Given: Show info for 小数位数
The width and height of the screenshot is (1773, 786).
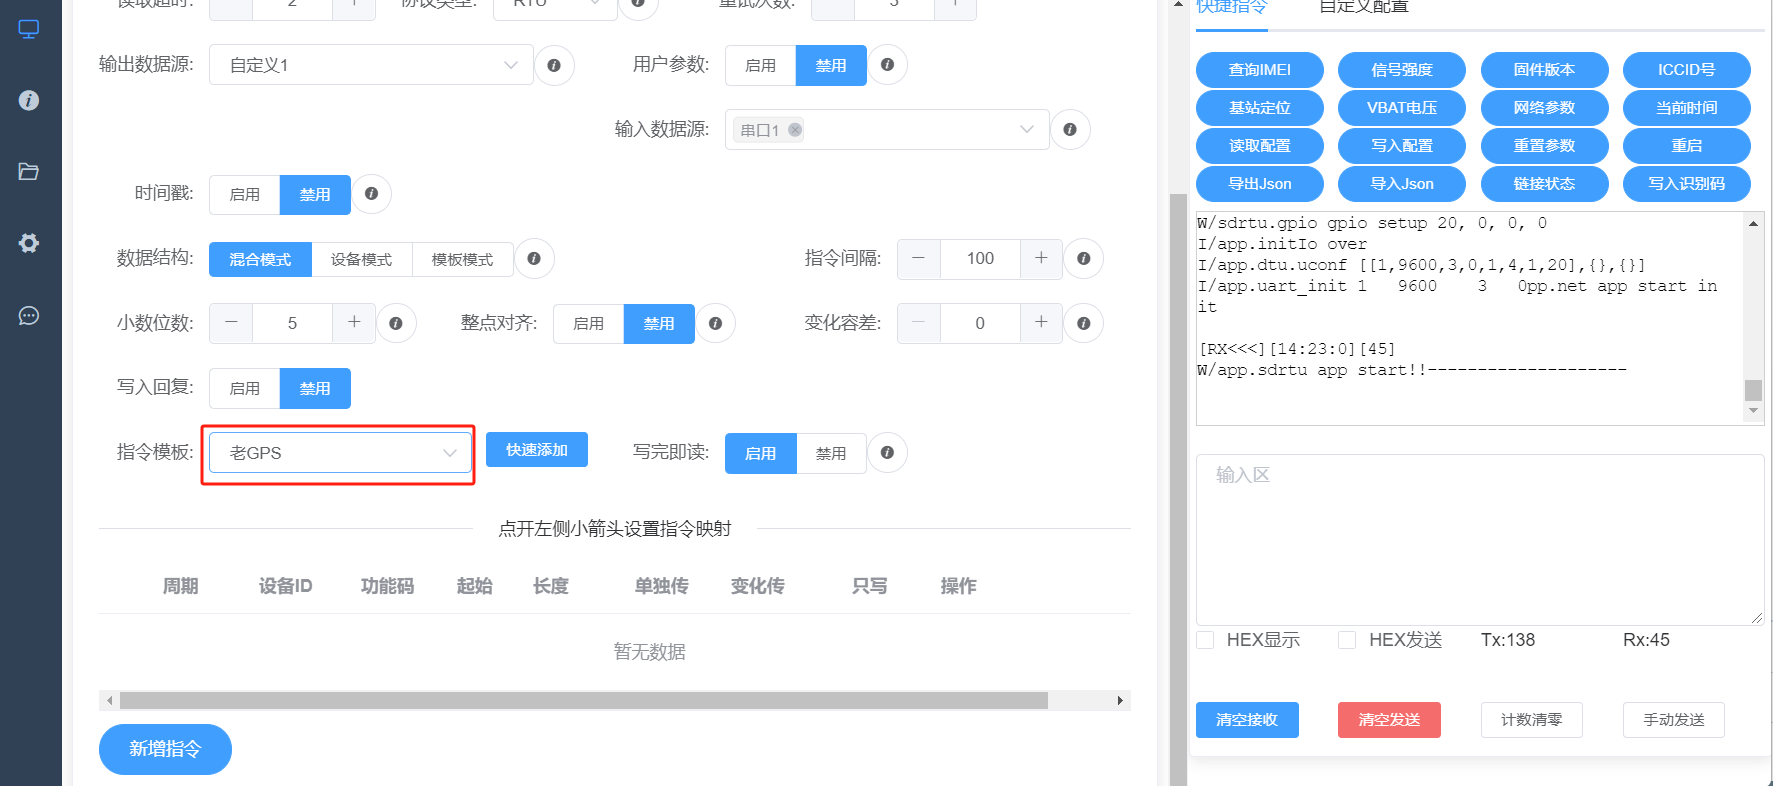Looking at the screenshot, I should pyautogui.click(x=396, y=323).
